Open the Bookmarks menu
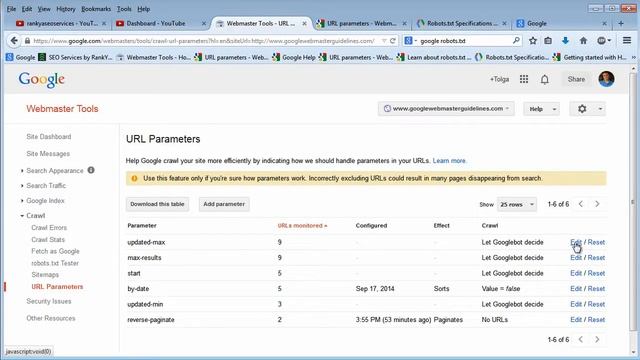The image size is (640, 360). (x=96, y=9)
